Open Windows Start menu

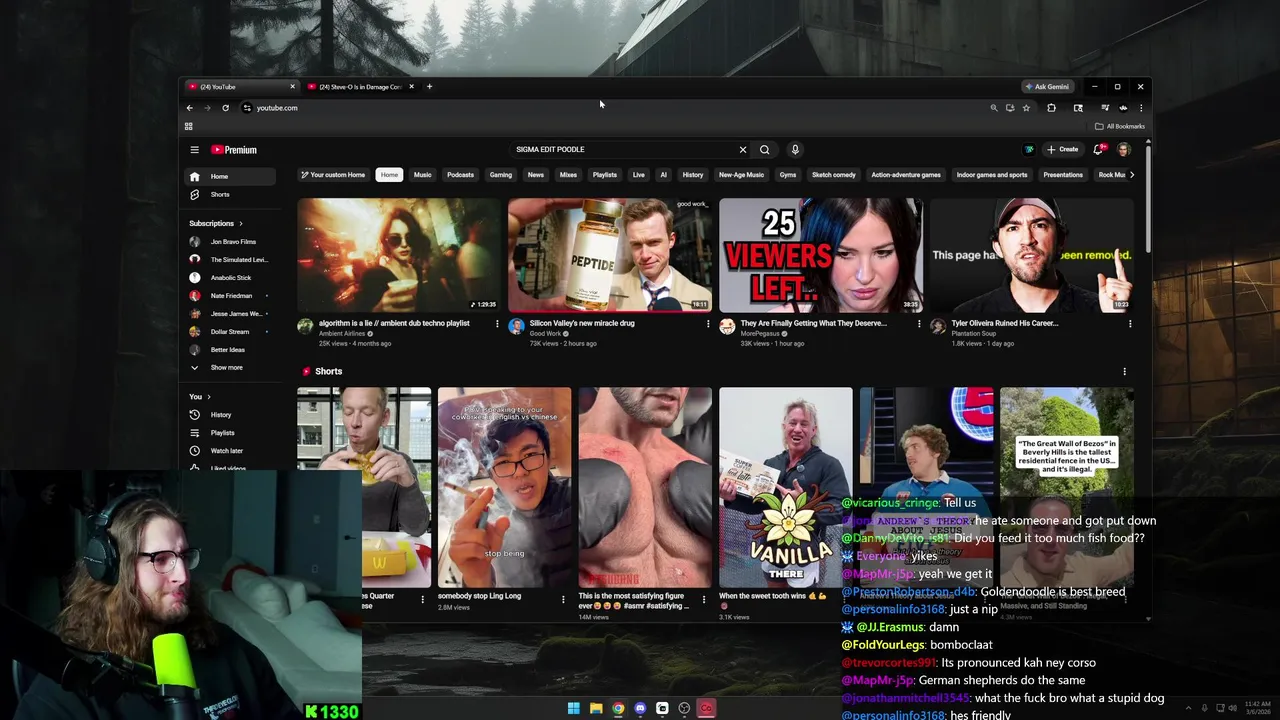(x=574, y=708)
